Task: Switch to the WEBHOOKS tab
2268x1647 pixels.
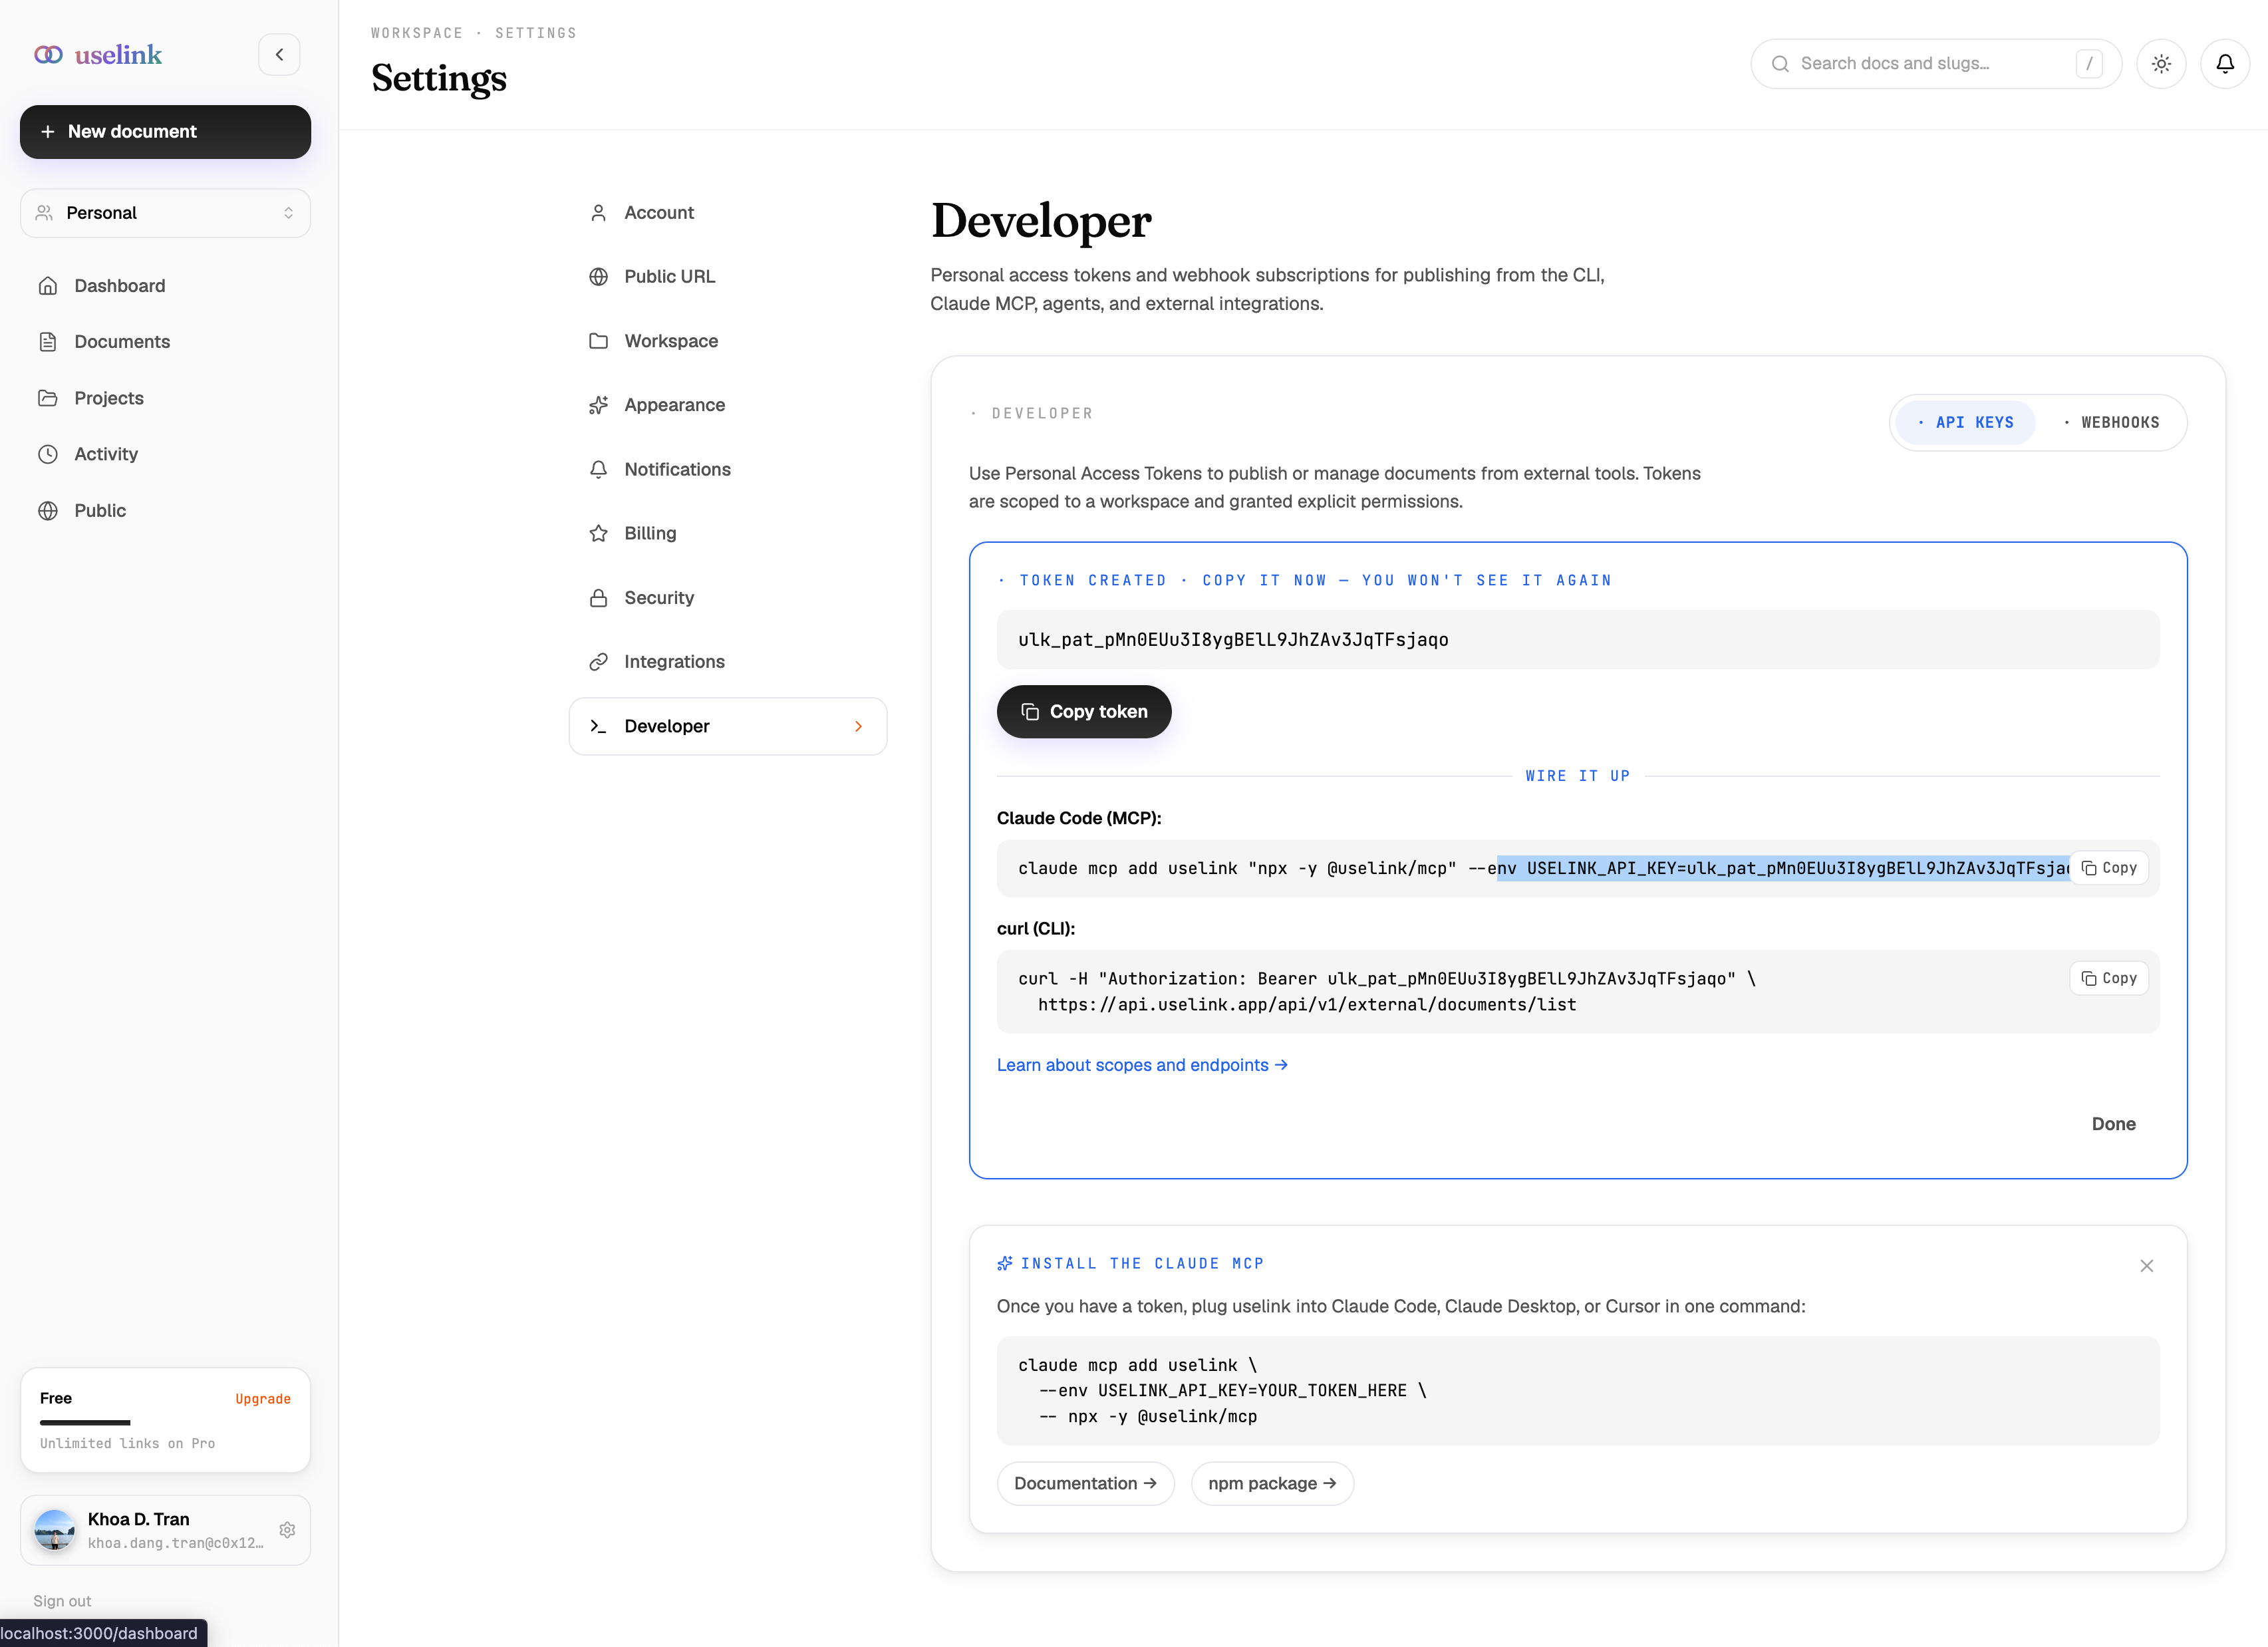Action: 2112,423
